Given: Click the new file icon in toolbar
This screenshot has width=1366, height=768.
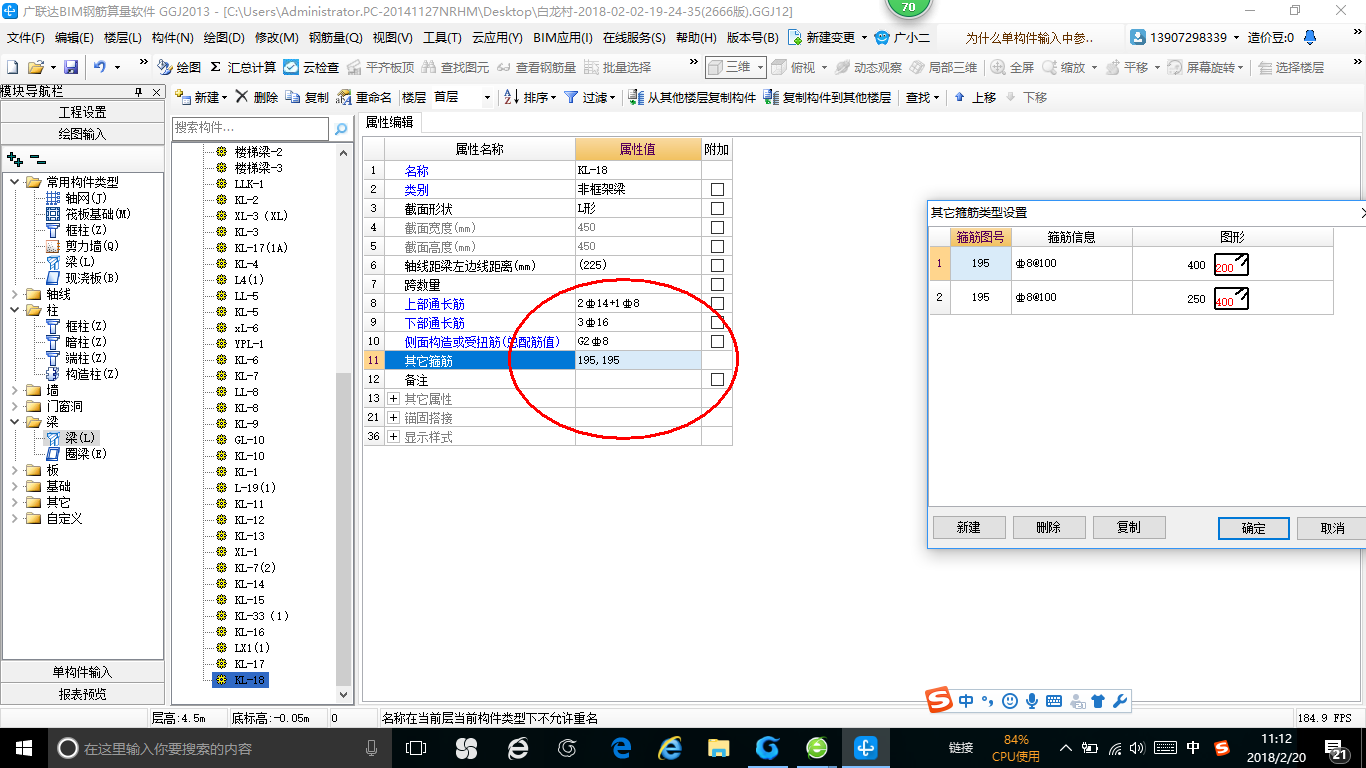Looking at the screenshot, I should 12,67.
